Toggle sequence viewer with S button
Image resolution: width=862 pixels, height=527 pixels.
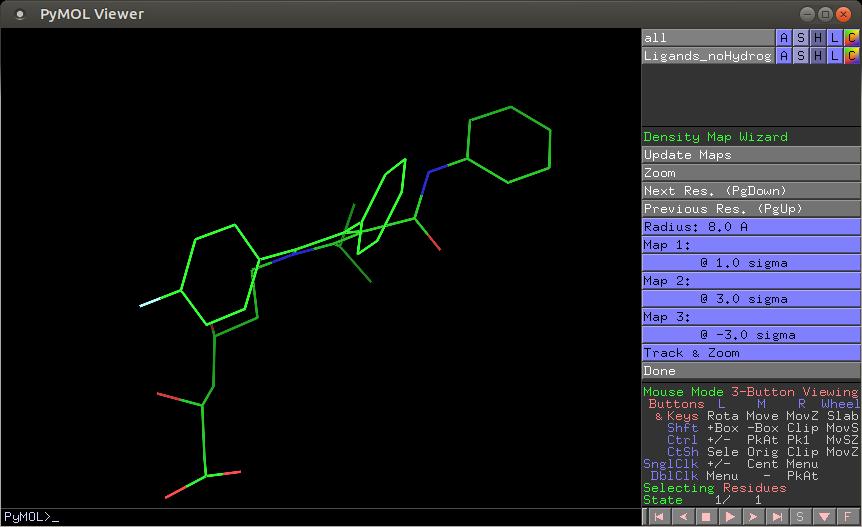800,517
